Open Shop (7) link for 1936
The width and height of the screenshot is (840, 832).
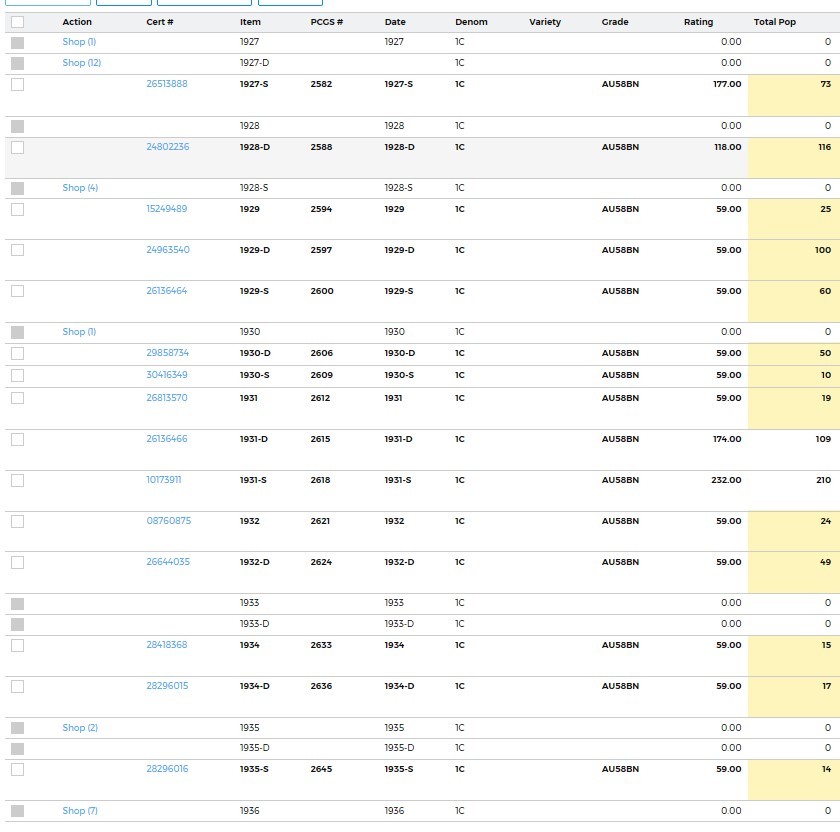[80, 811]
